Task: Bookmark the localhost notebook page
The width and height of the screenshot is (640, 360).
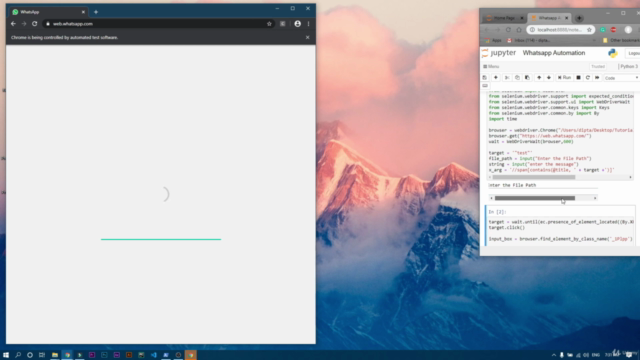Action: tap(589, 30)
